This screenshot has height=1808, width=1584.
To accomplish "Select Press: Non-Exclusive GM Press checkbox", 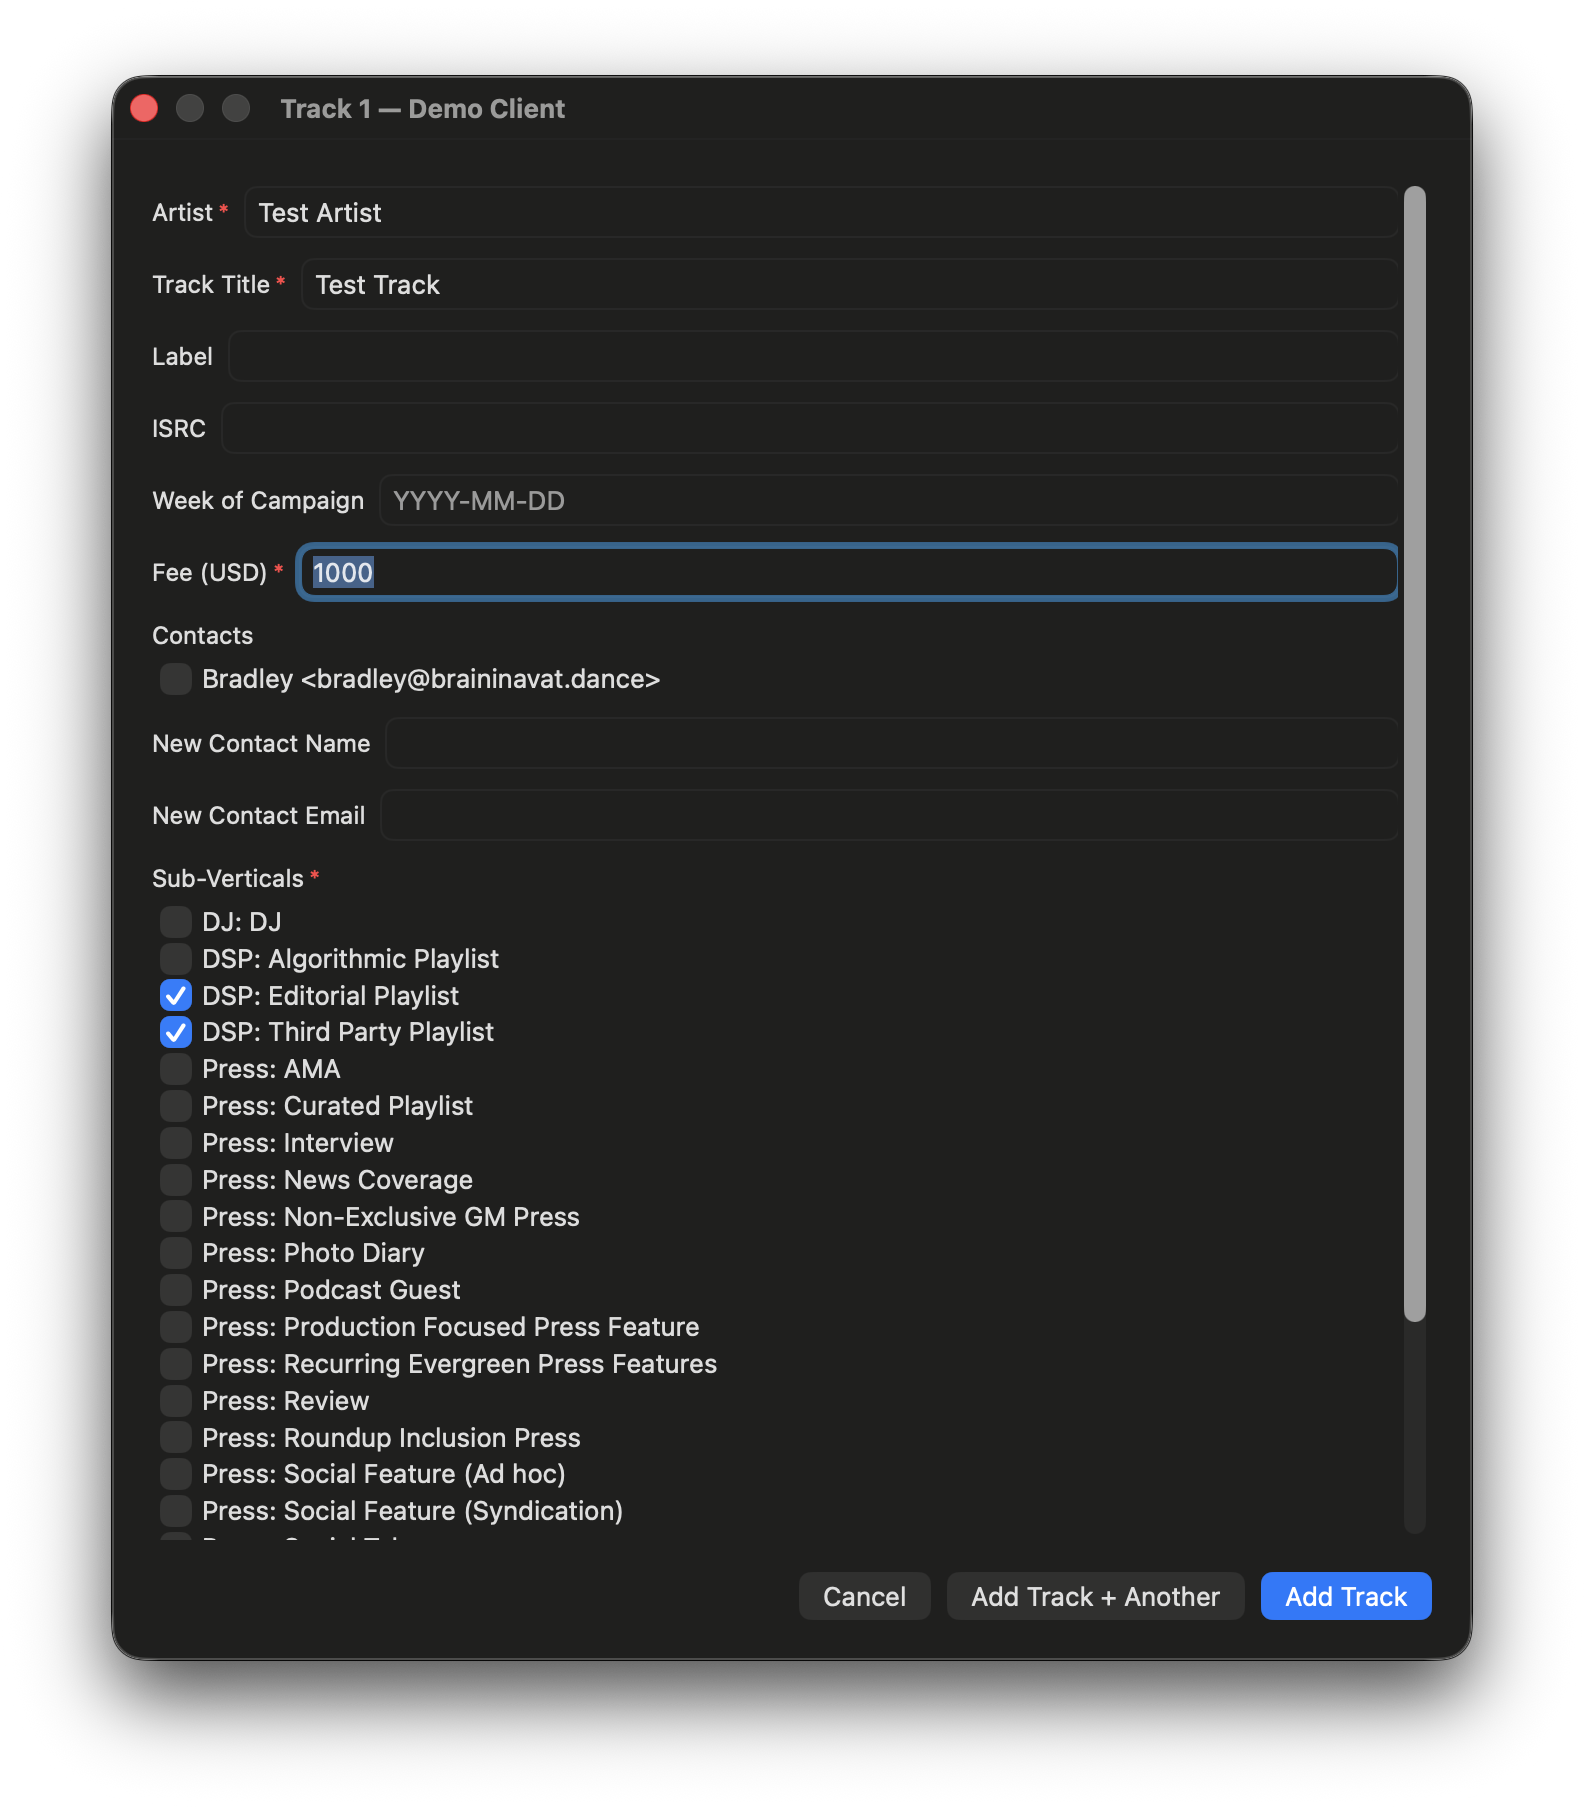I will coord(176,1217).
